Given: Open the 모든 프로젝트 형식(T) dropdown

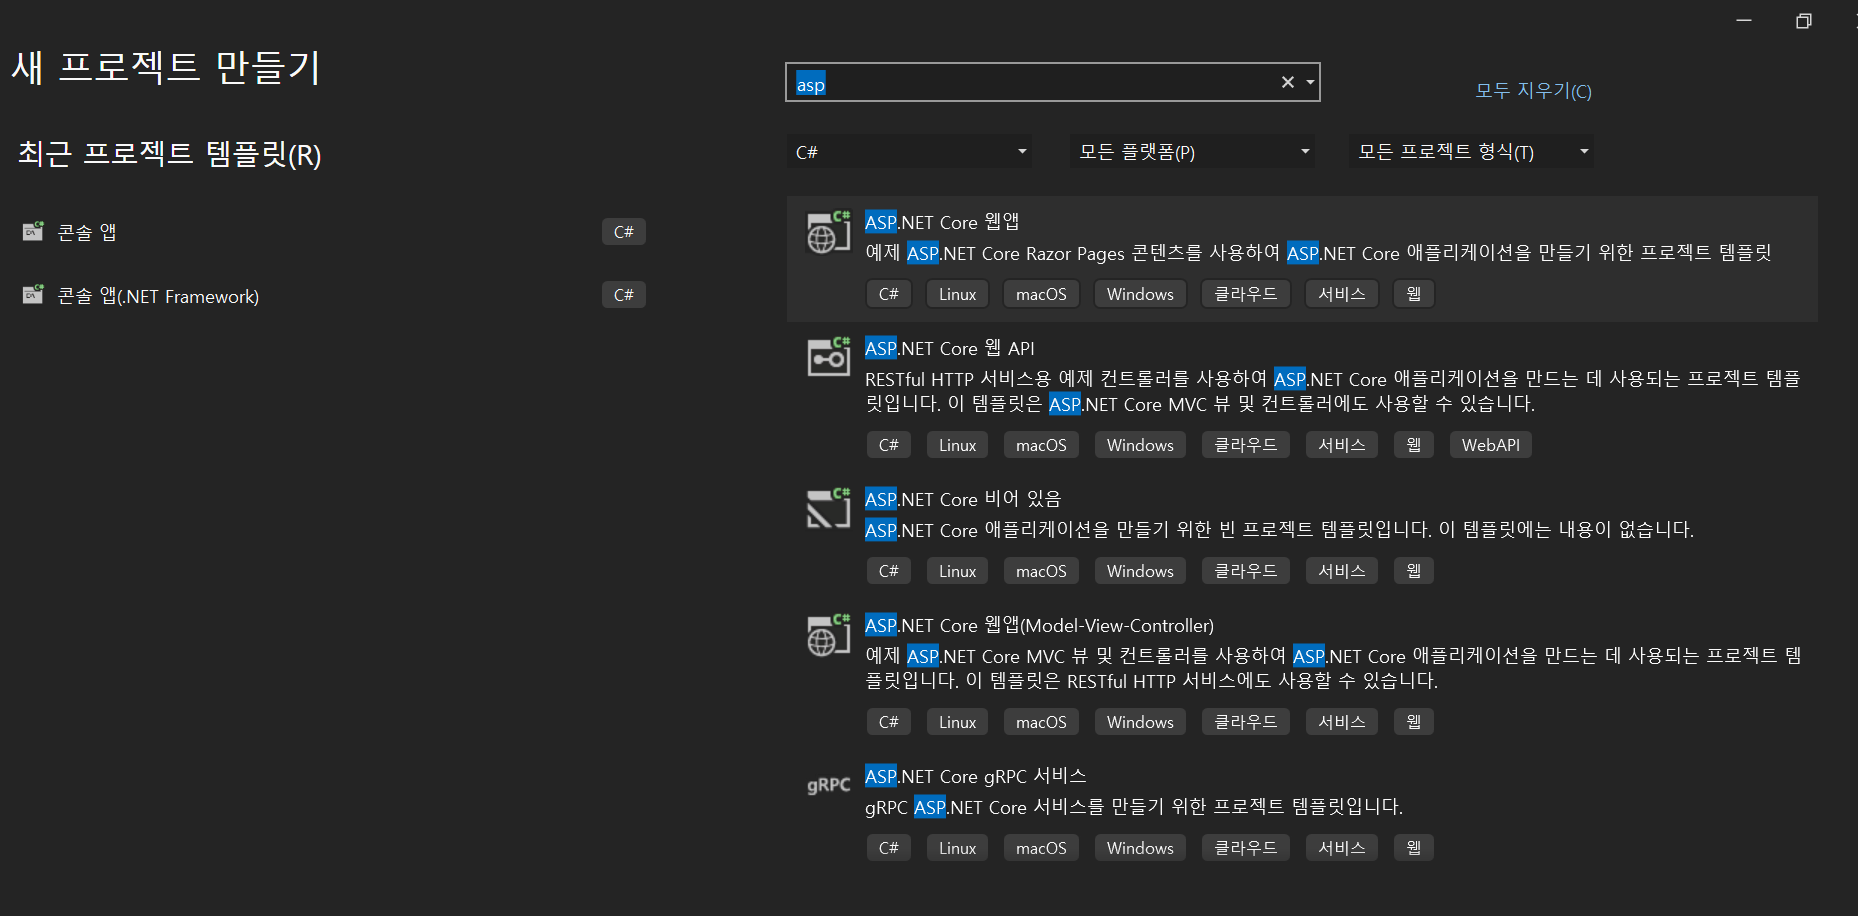Looking at the screenshot, I should tap(1471, 152).
